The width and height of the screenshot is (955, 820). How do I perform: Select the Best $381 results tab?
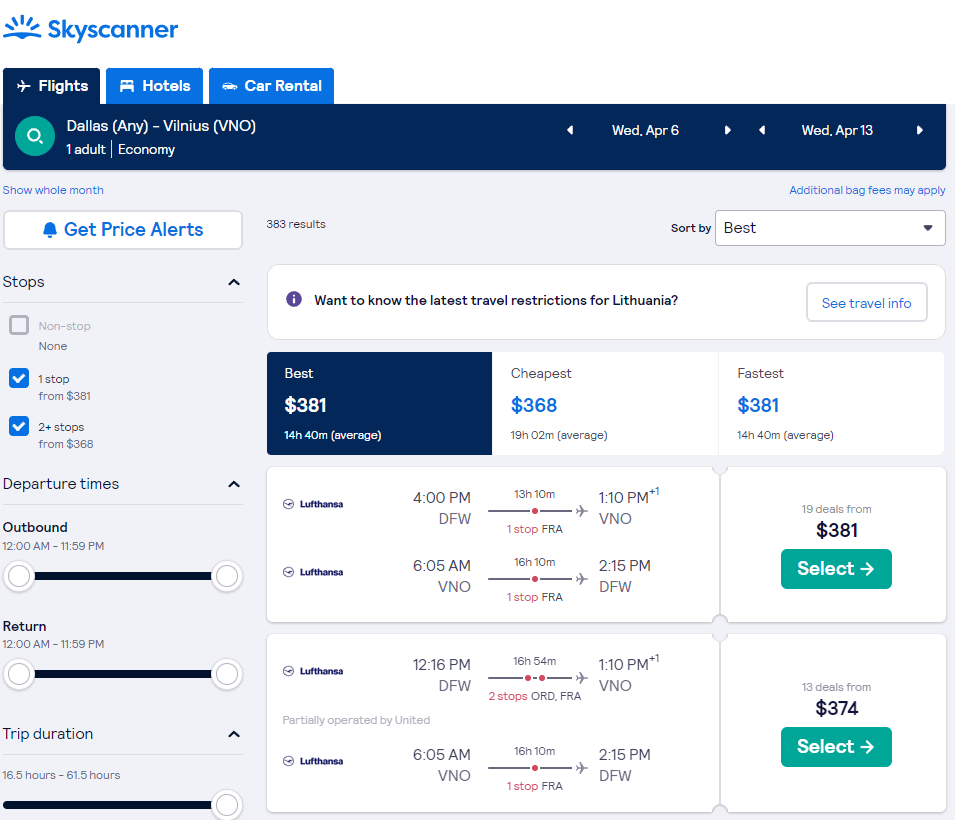[x=379, y=403]
